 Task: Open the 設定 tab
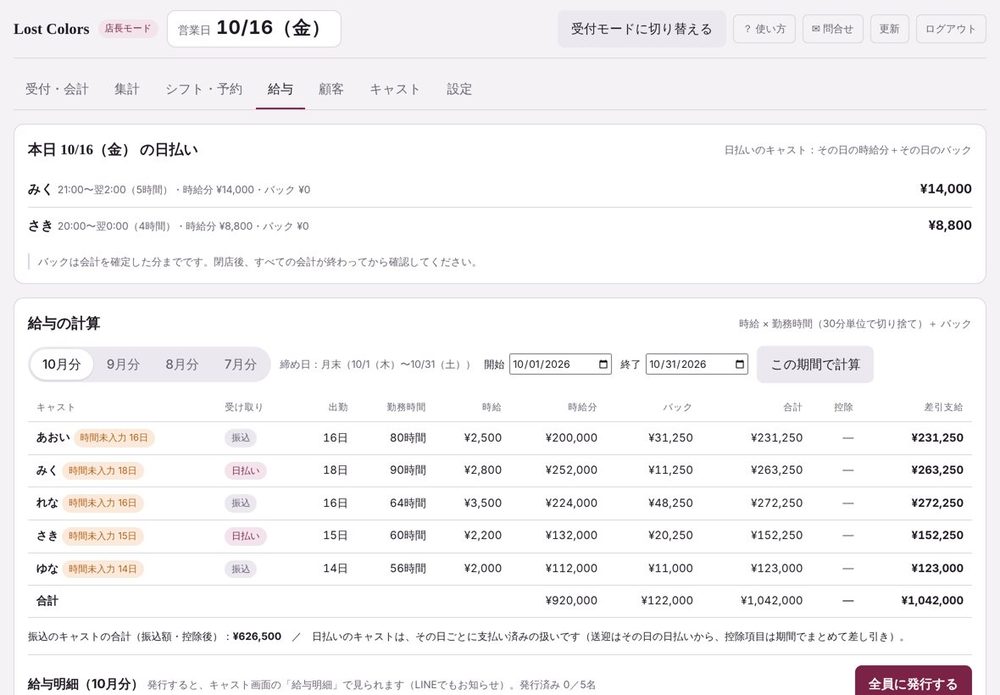459,89
